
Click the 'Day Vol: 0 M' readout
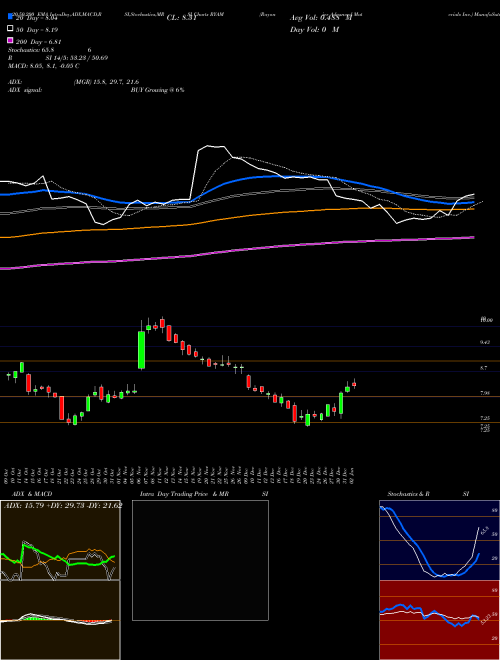coord(314,29)
